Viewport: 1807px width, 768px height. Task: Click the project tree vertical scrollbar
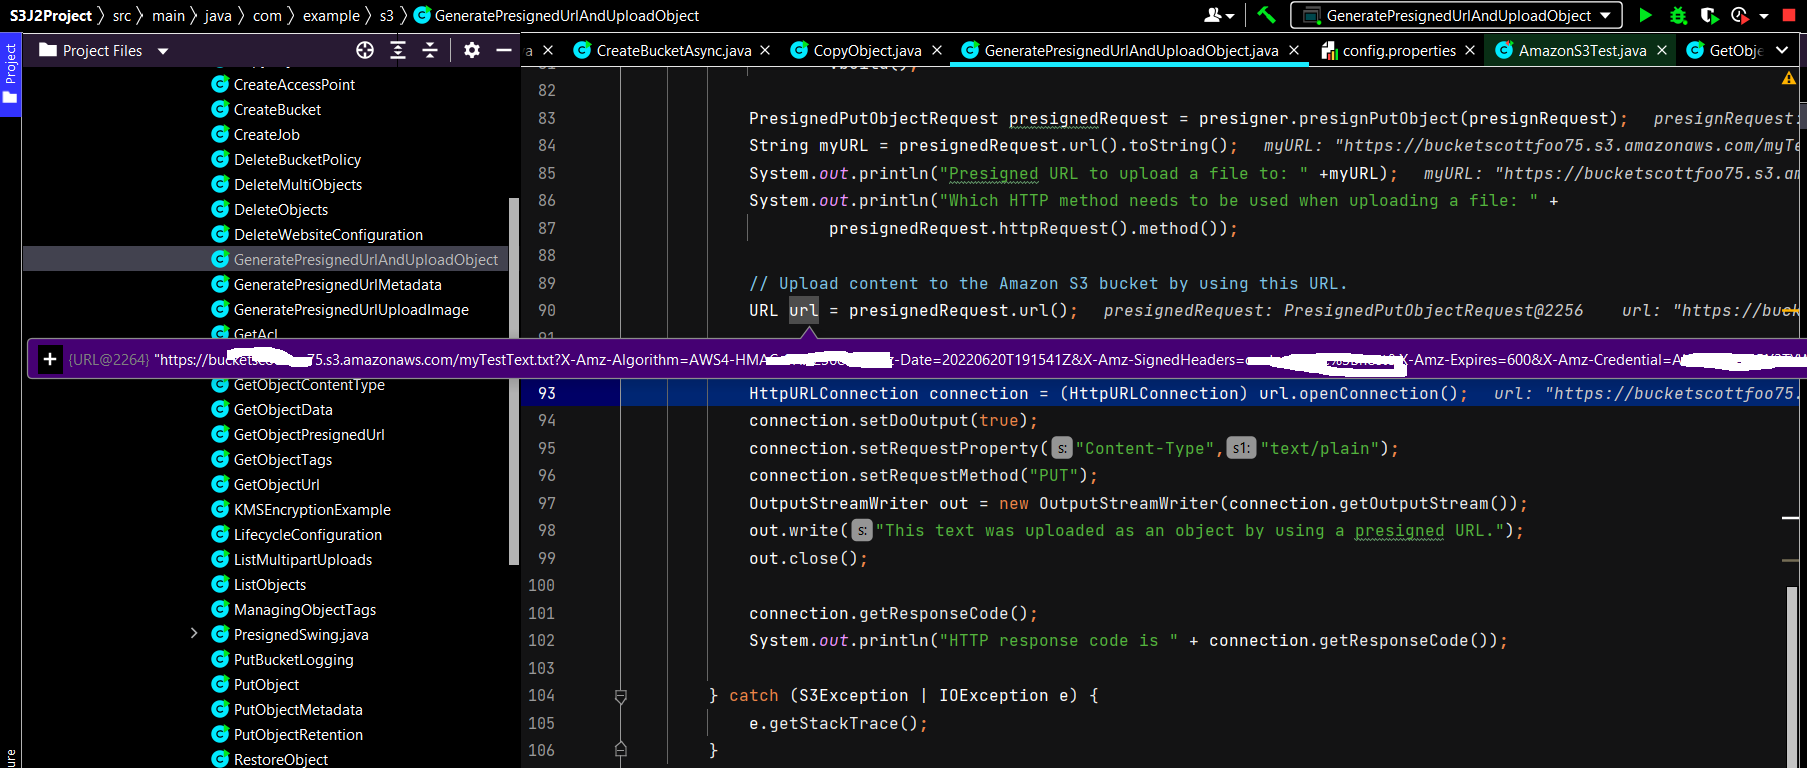tap(514, 380)
